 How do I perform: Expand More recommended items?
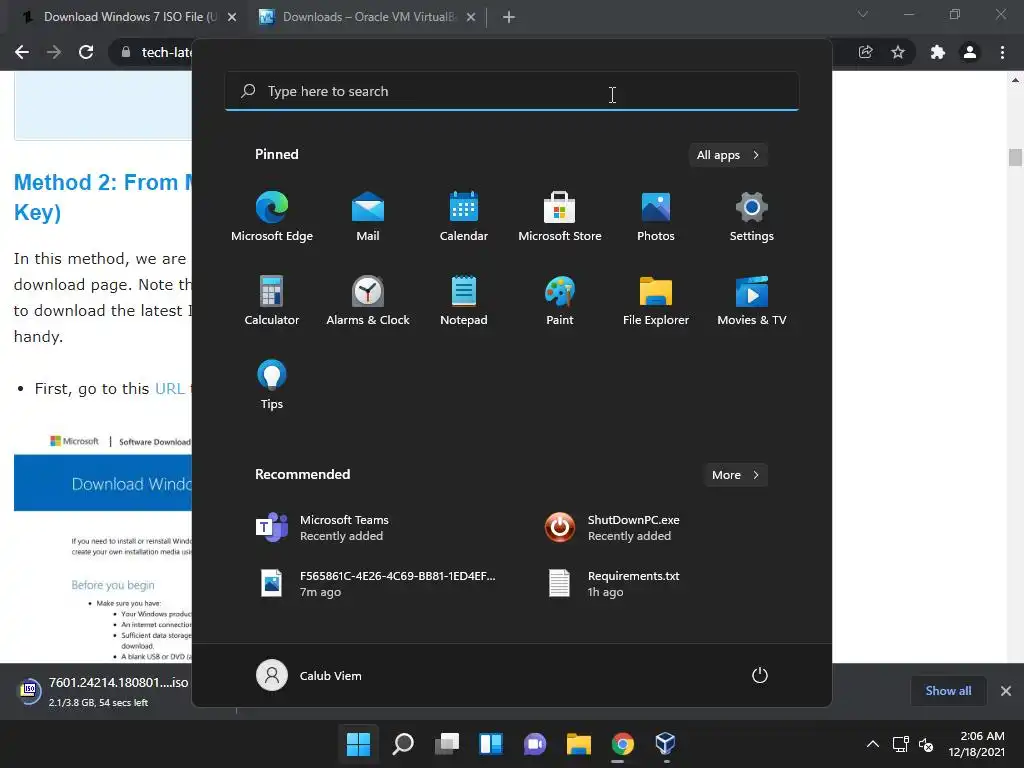click(735, 475)
